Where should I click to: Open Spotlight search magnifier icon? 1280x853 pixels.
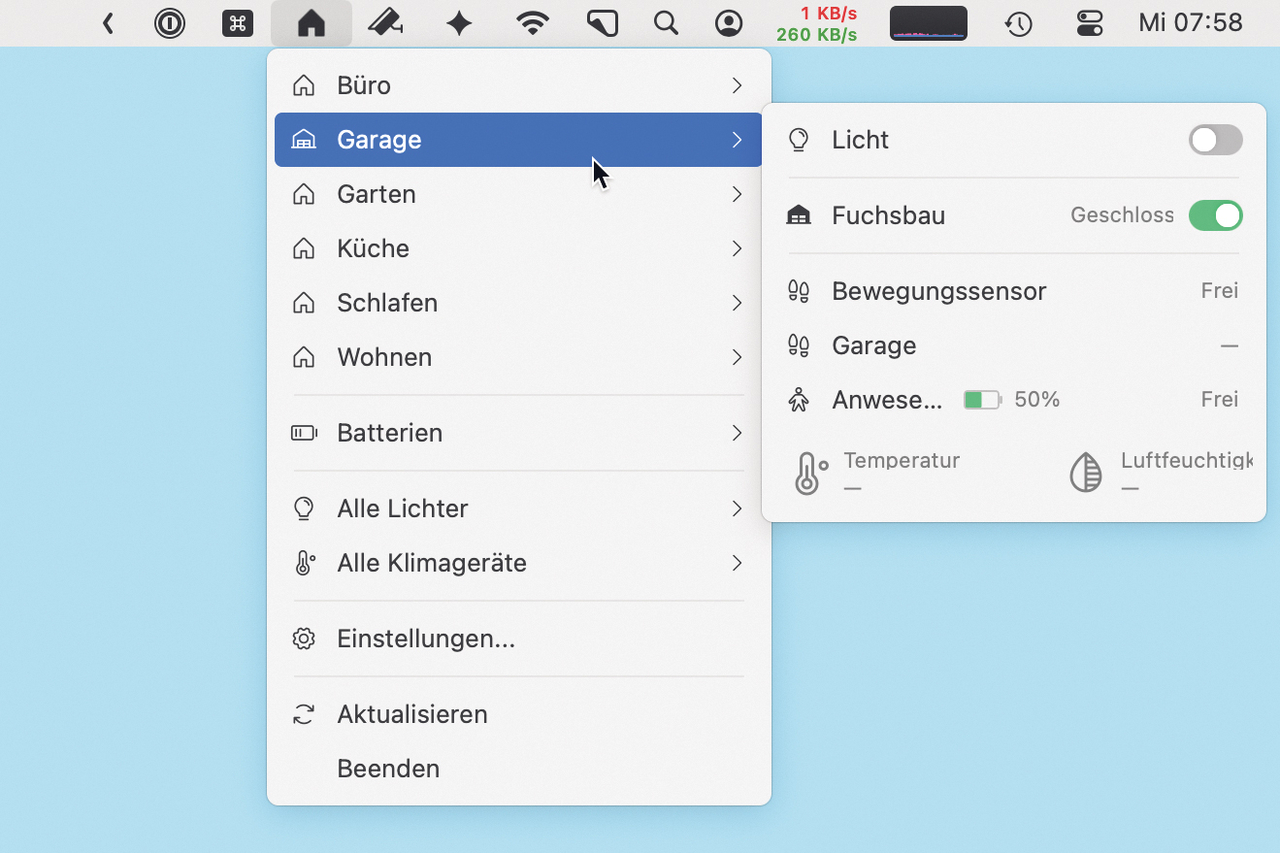click(666, 23)
